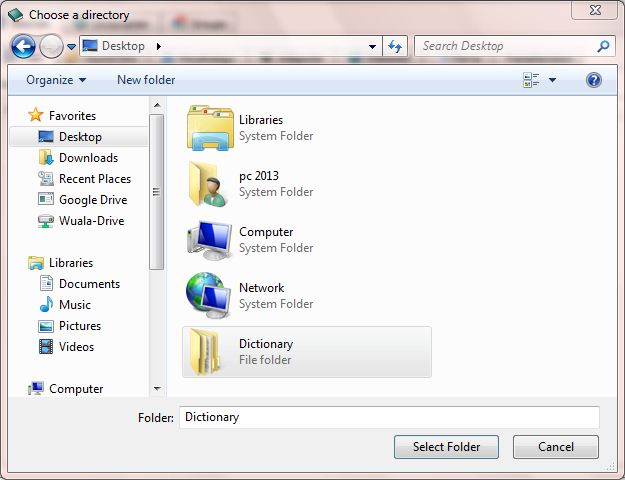Expand the Organize dropdown menu

coord(56,80)
